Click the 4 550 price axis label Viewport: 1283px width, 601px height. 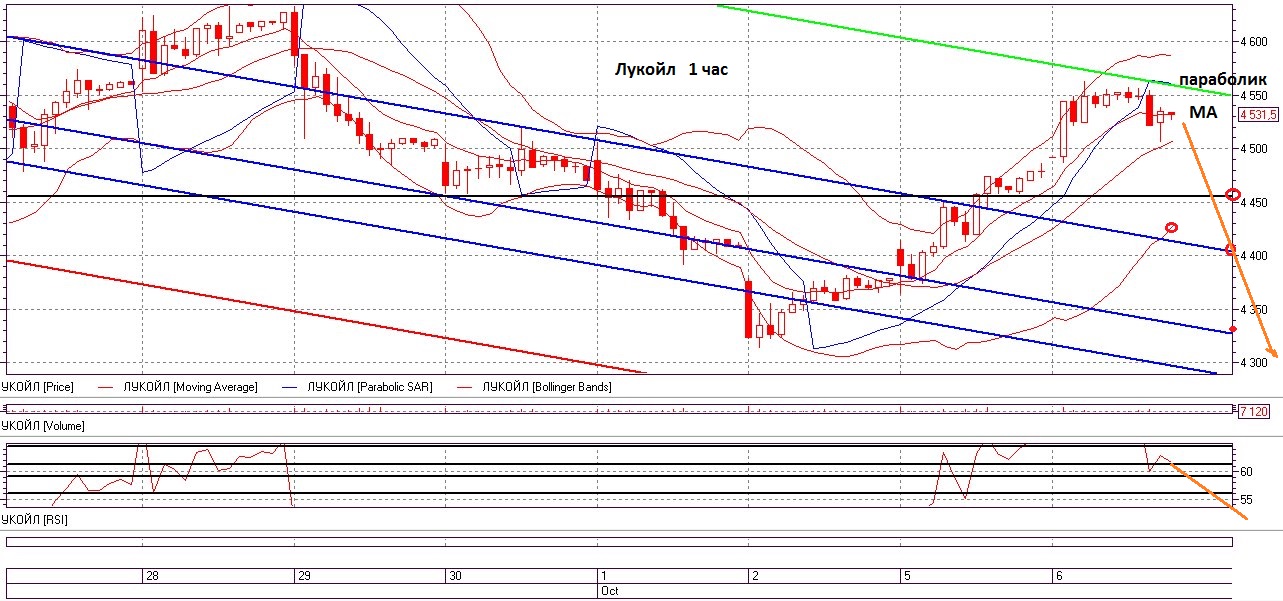click(x=1254, y=96)
